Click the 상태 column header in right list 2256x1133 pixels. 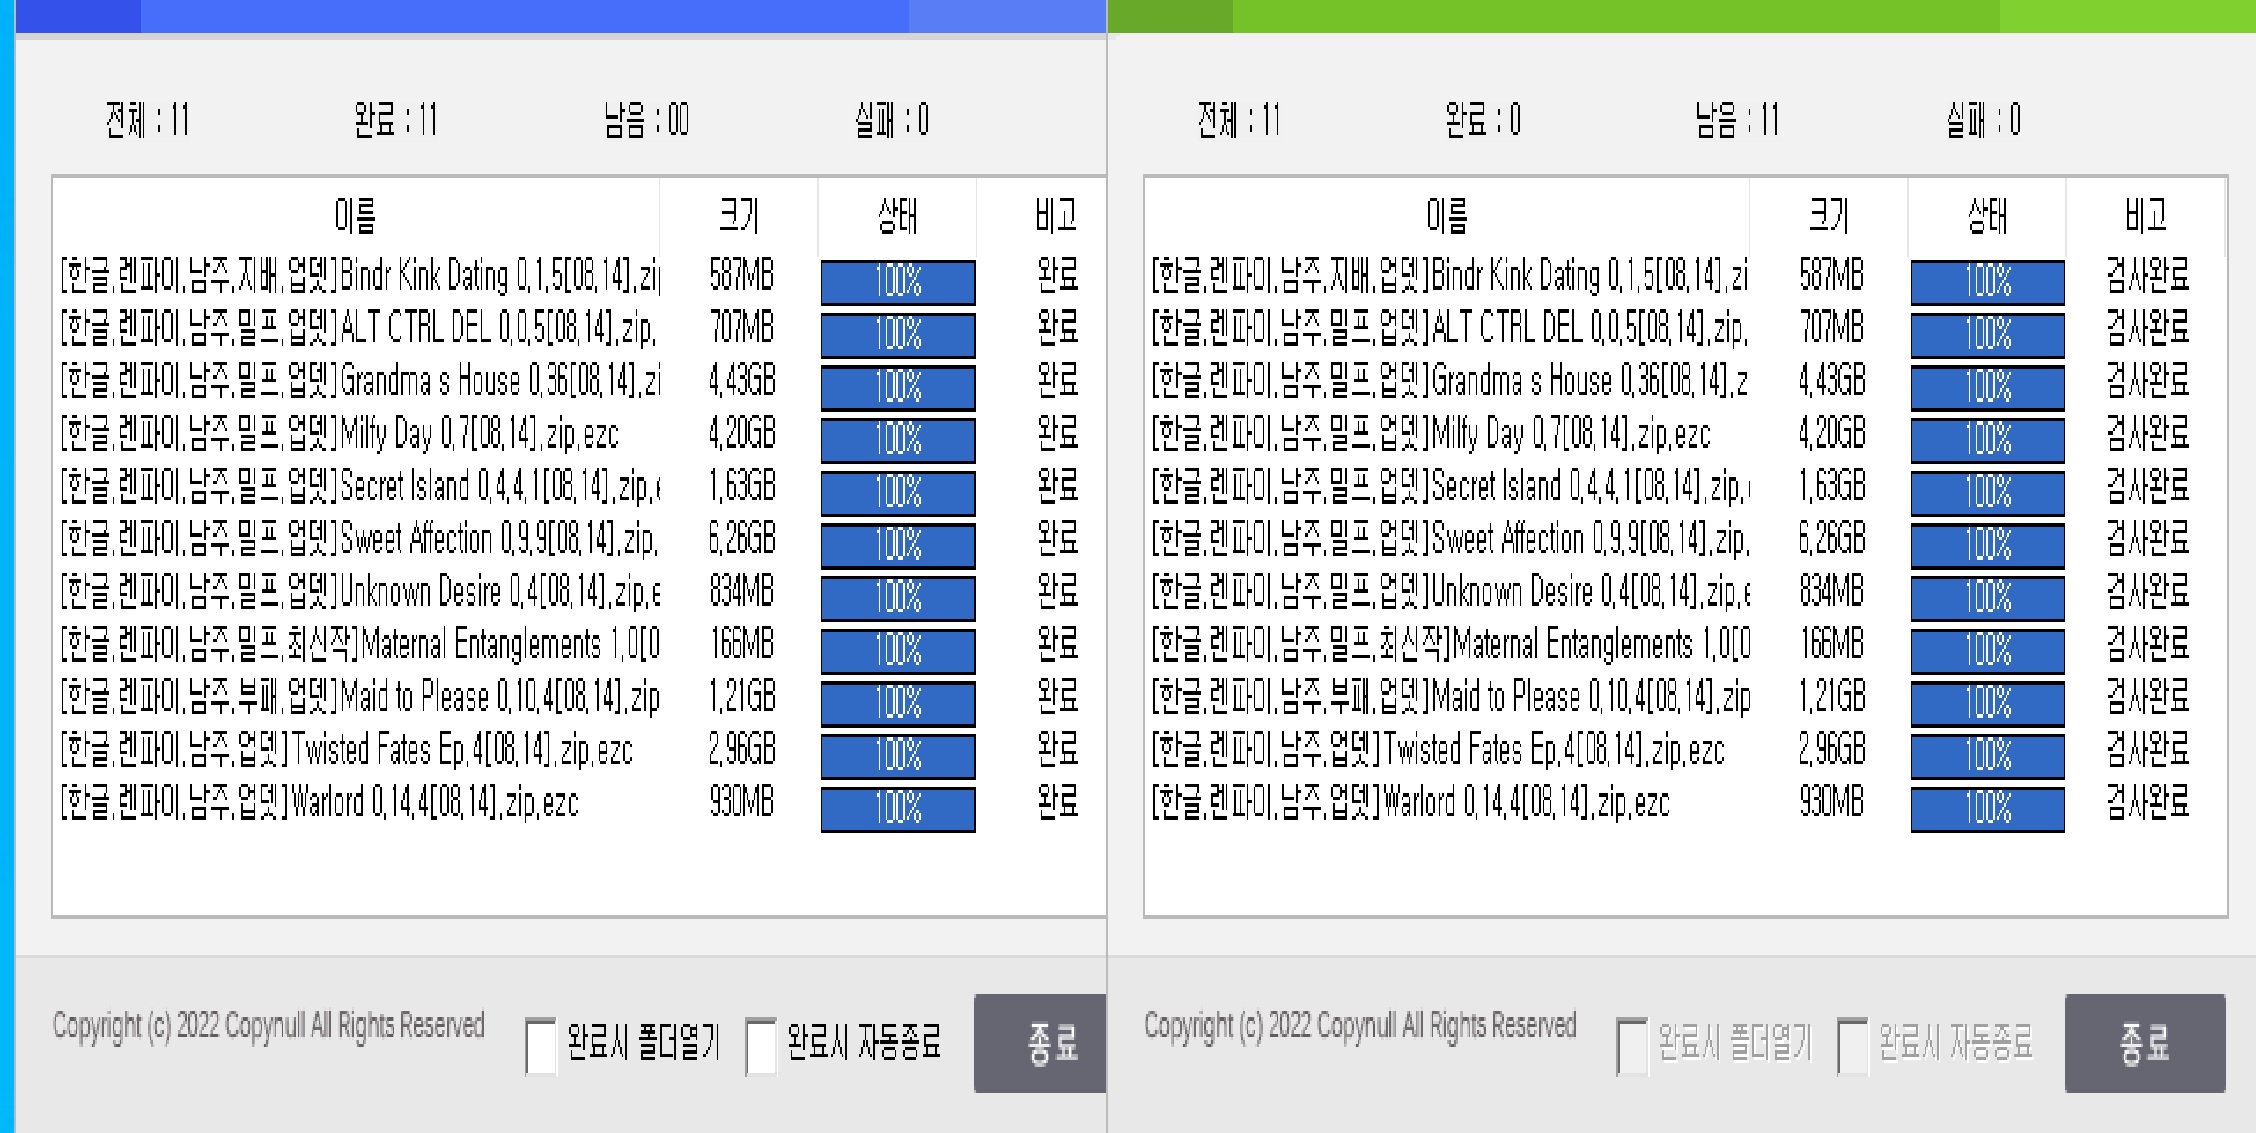(x=1987, y=216)
